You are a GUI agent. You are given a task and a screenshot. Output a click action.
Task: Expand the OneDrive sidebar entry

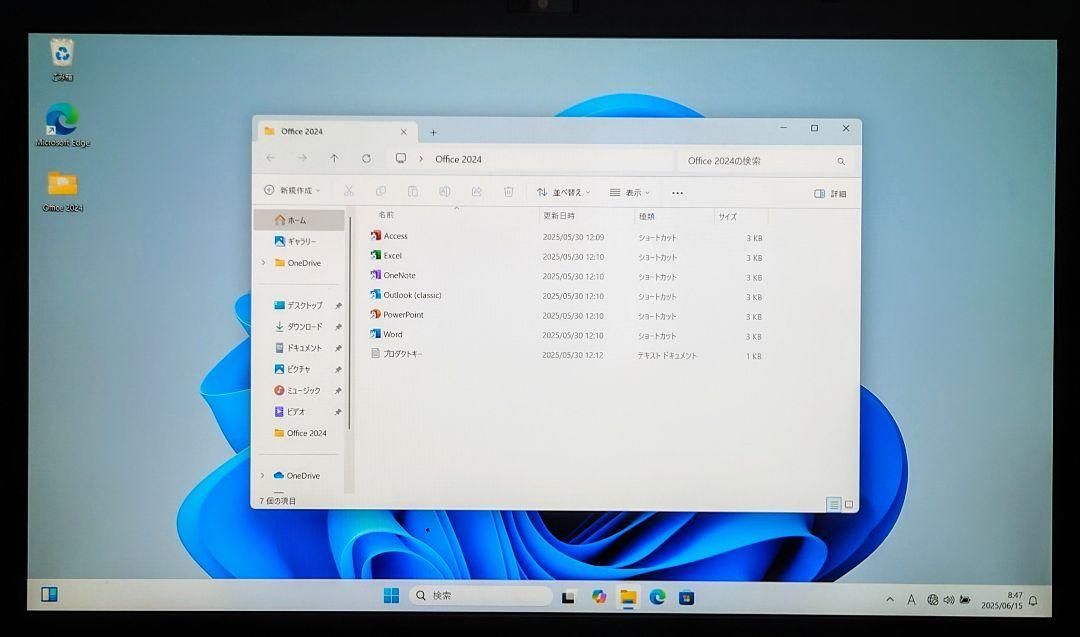tap(262, 263)
